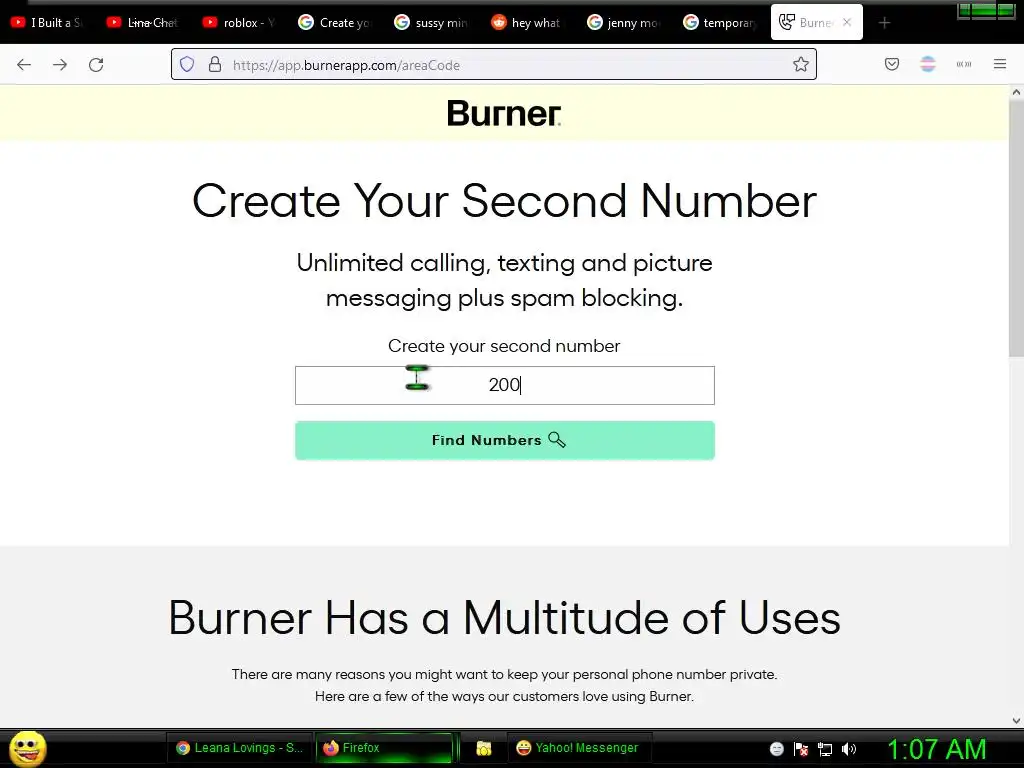Go forward using the browser forward arrow

coord(60,65)
